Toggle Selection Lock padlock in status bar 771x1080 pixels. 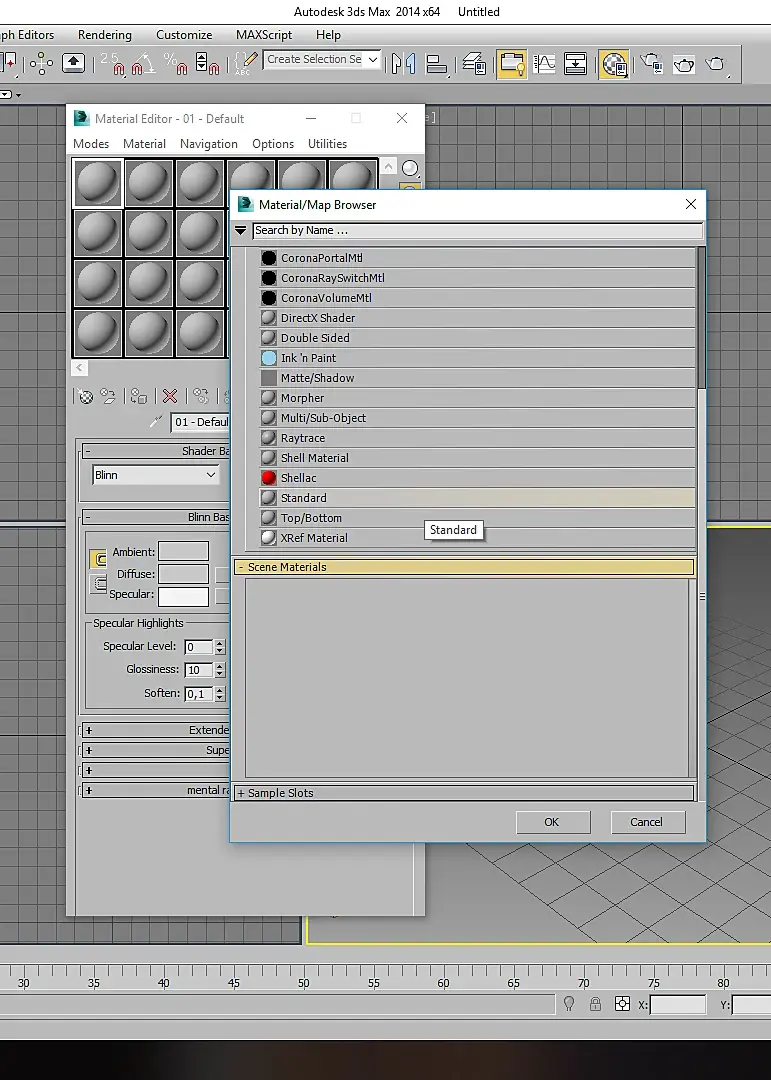595,1004
